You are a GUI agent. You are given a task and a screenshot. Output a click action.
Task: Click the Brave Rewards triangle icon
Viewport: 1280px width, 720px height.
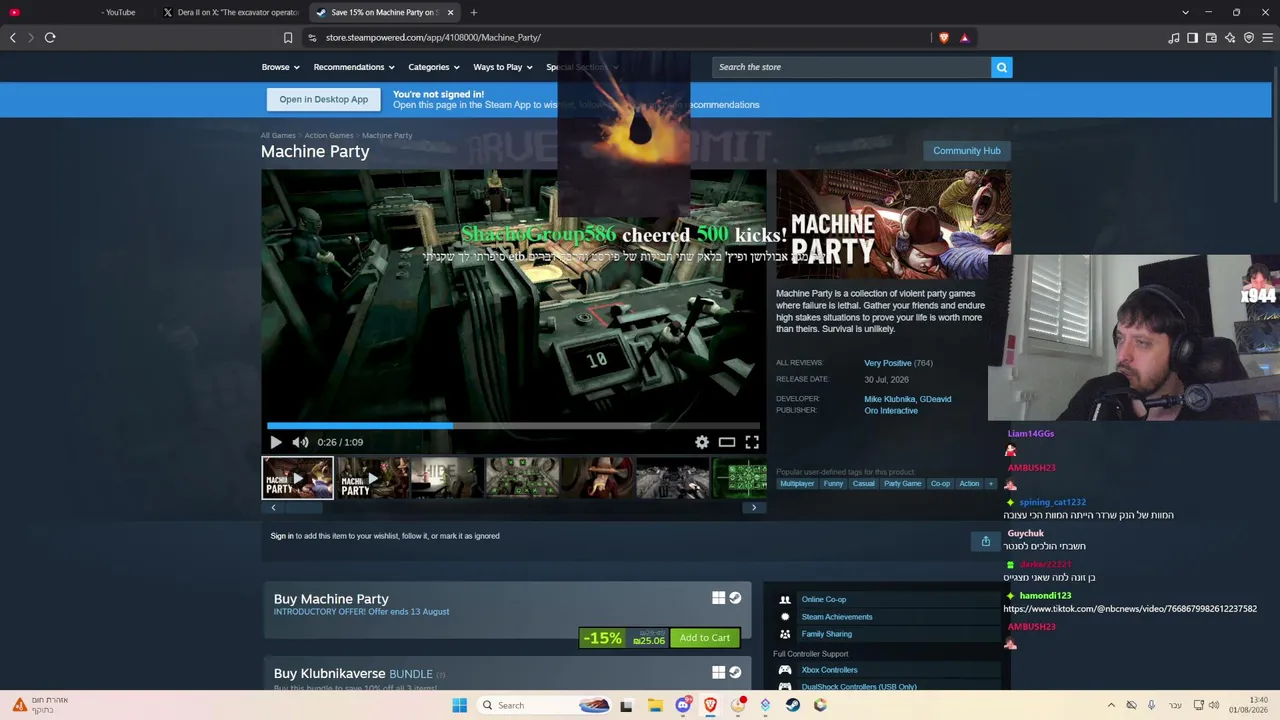coord(964,38)
